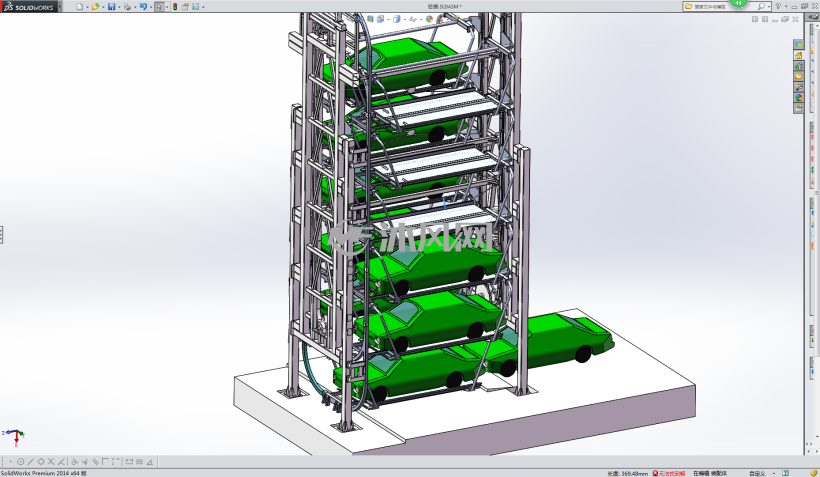Toggle the Select cursor tool
Screen dimensions: 820x477
pos(160,7)
